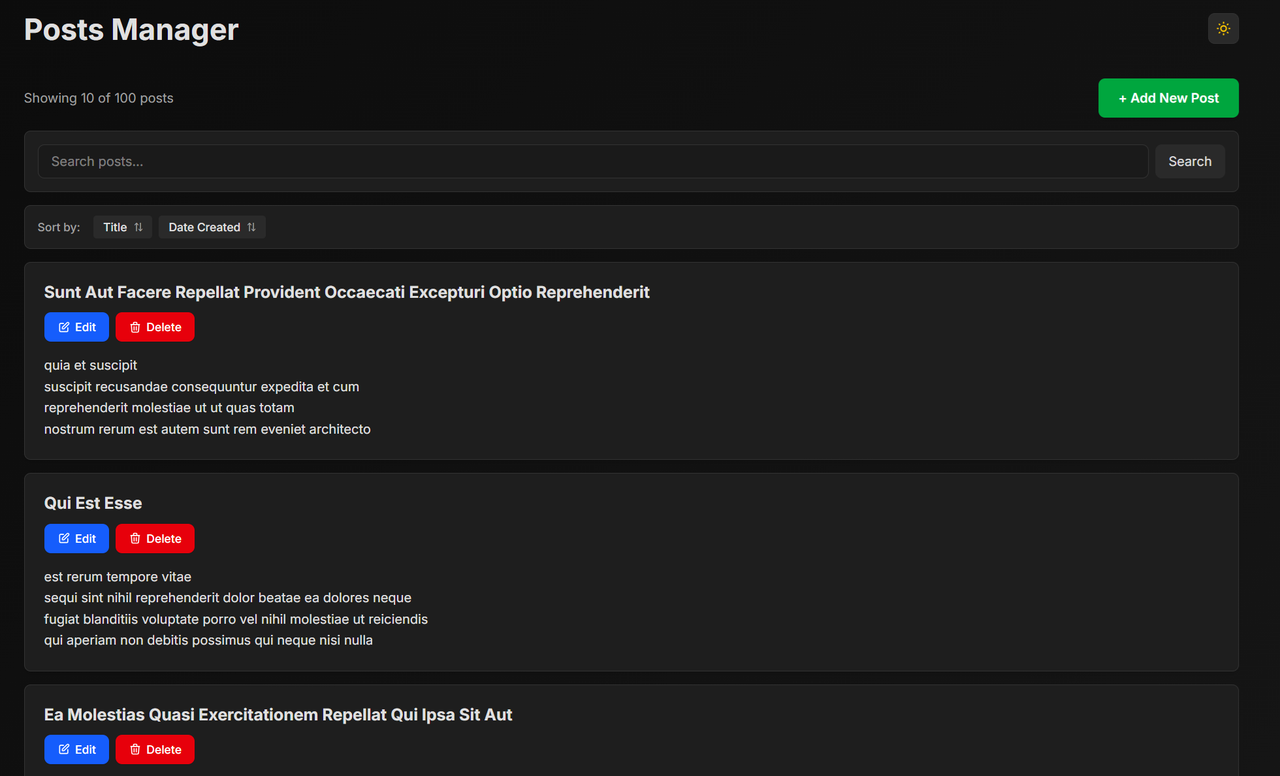Click the pencil icon on the first post's Edit button
Image resolution: width=1280 pixels, height=776 pixels.
tap(63, 327)
